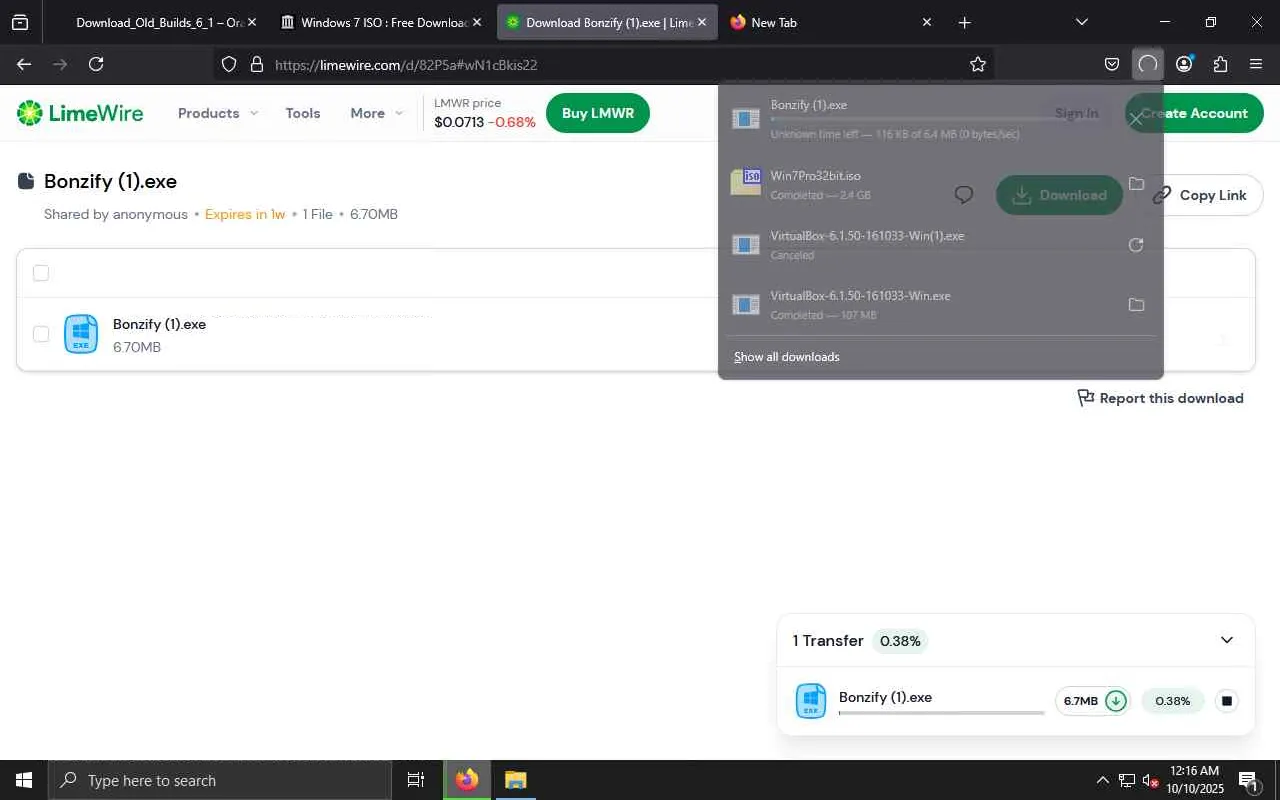Toggle the Firefox downloads panel button
This screenshot has height=800, width=1280.
[x=1148, y=64]
